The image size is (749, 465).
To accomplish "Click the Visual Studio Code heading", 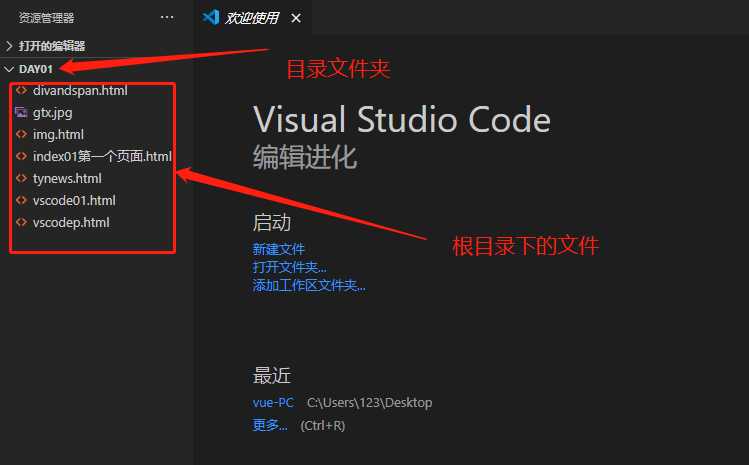I will point(402,119).
